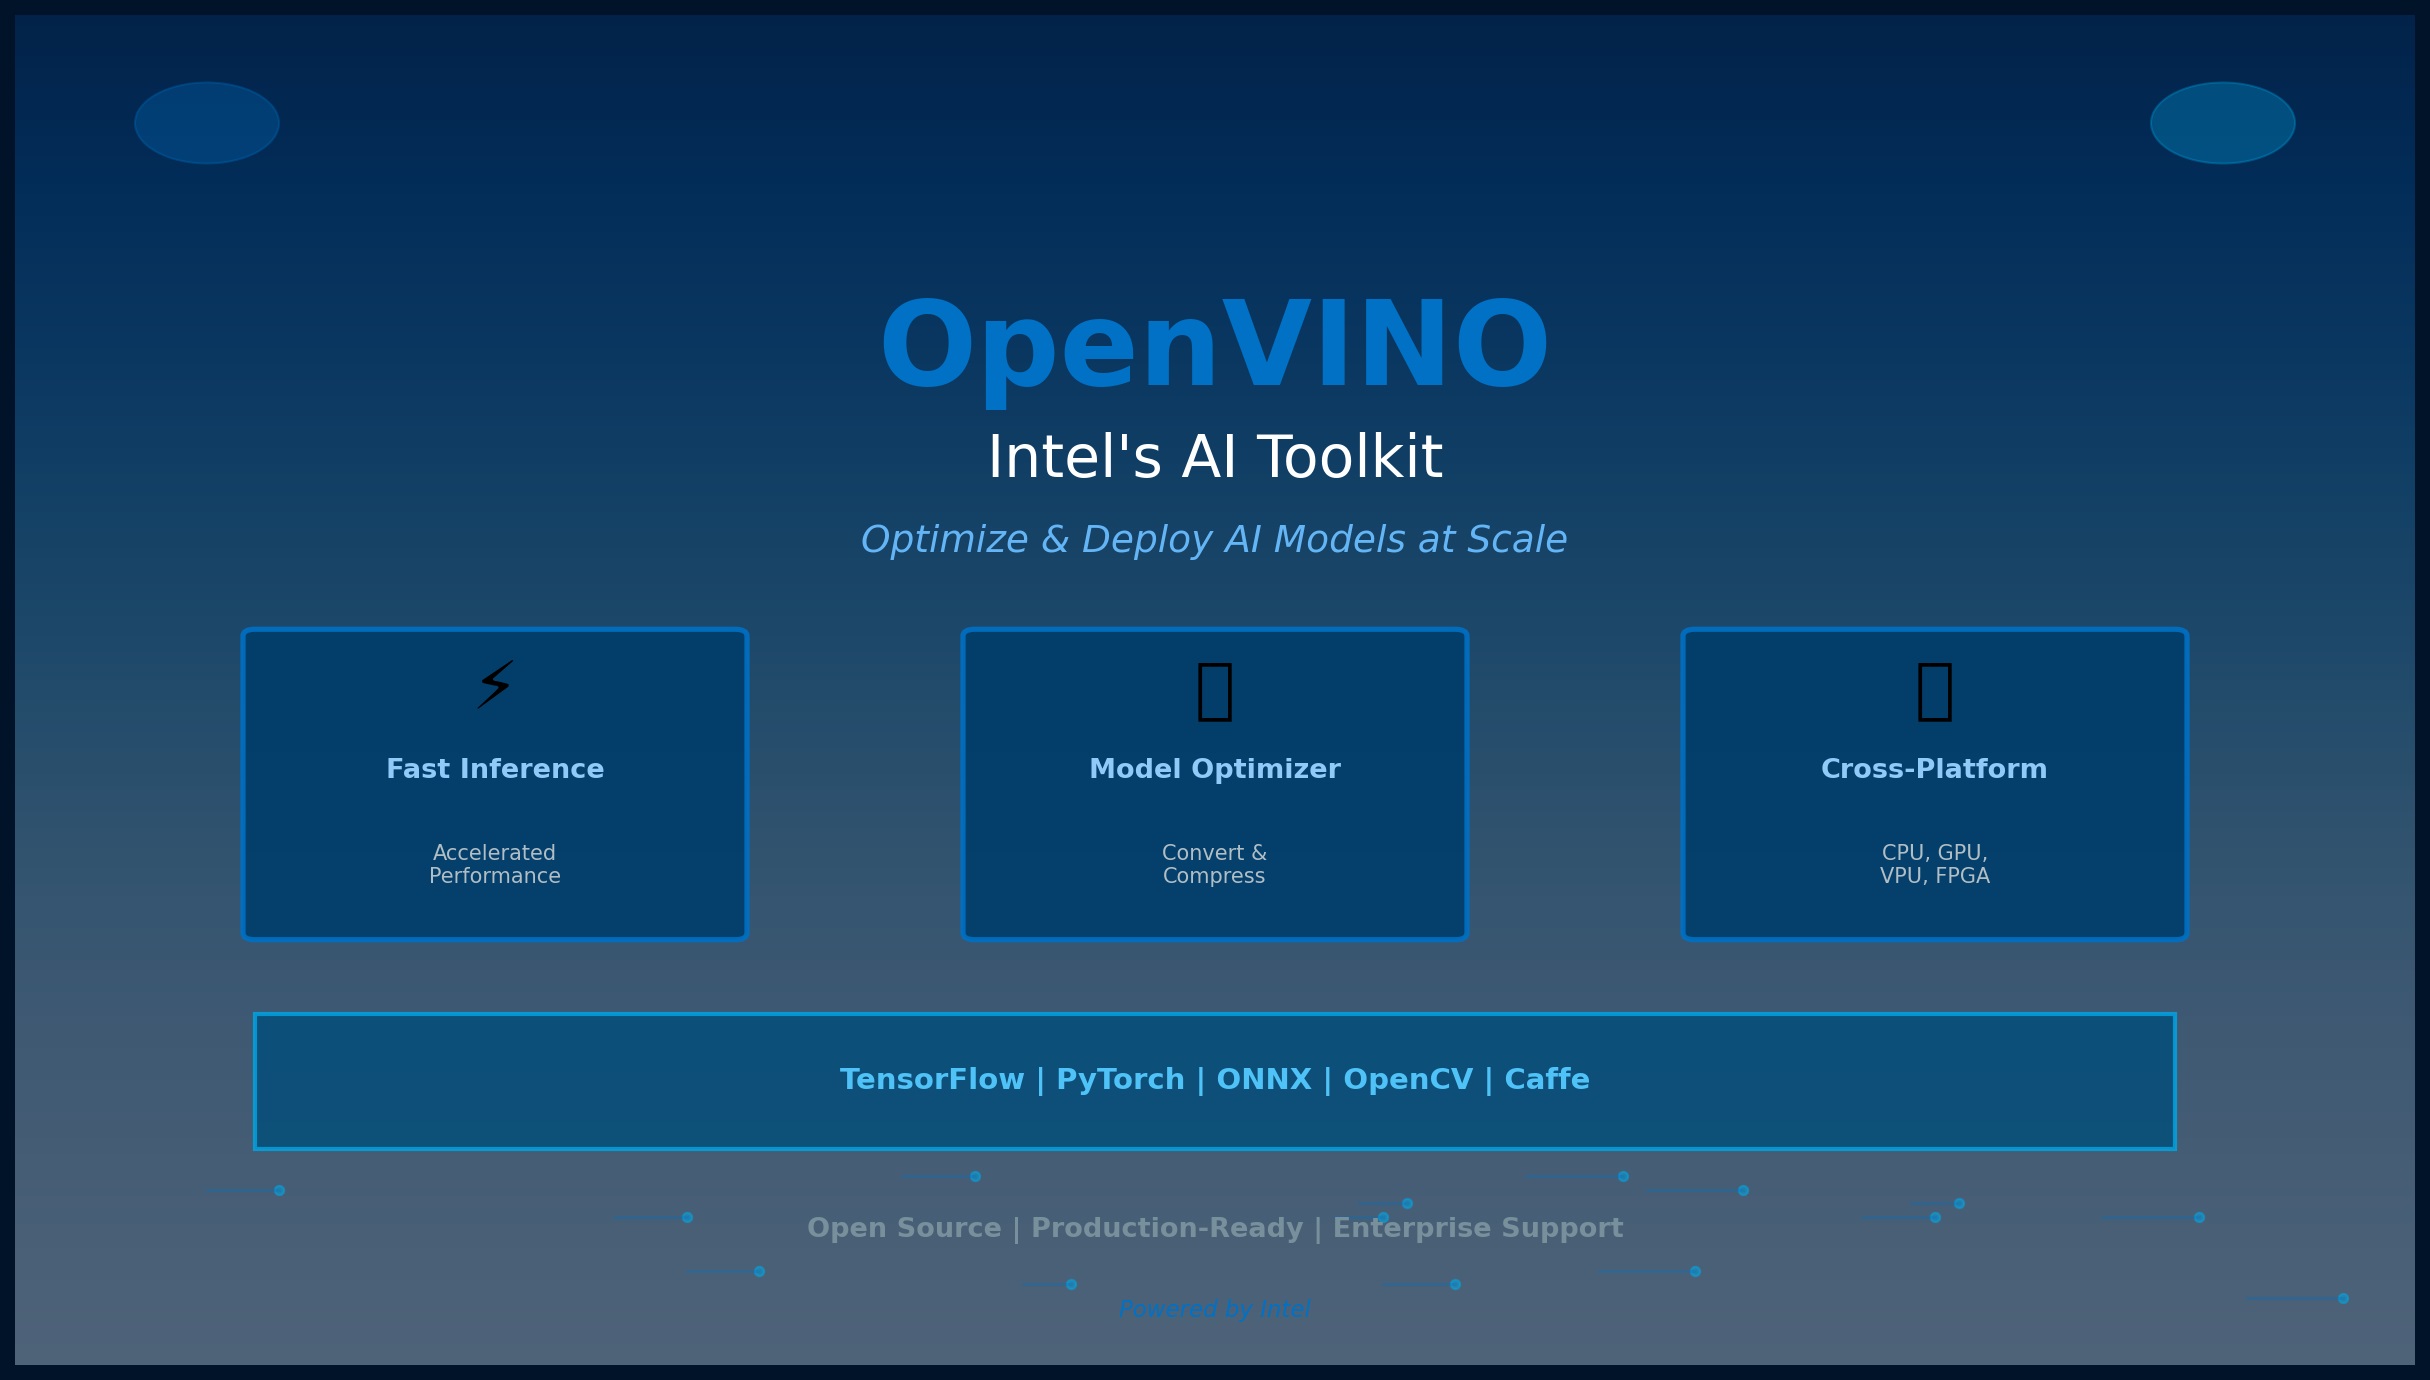Click the Enterprise Support text
The image size is (2430, 1380).
click(1479, 1227)
